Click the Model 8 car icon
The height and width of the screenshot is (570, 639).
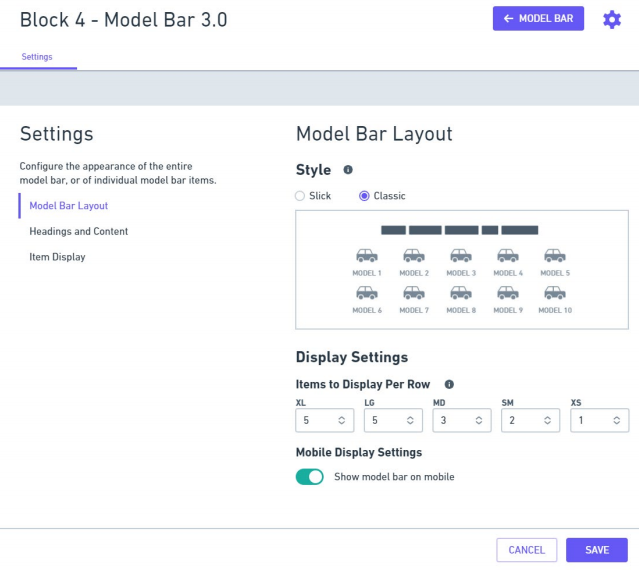point(460,293)
